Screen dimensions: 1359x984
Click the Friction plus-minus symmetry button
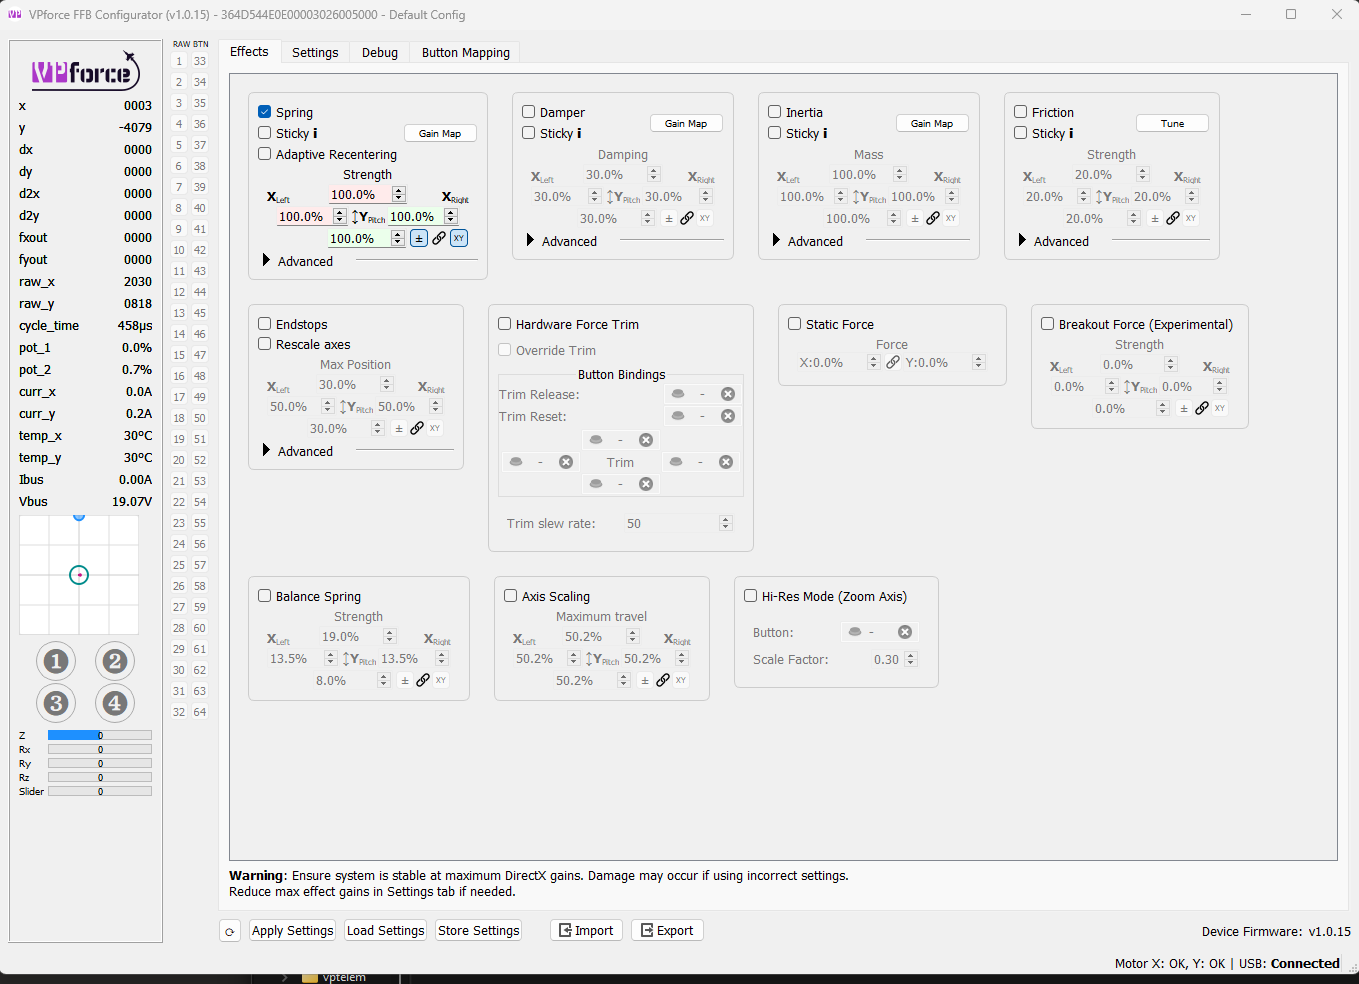click(1155, 218)
